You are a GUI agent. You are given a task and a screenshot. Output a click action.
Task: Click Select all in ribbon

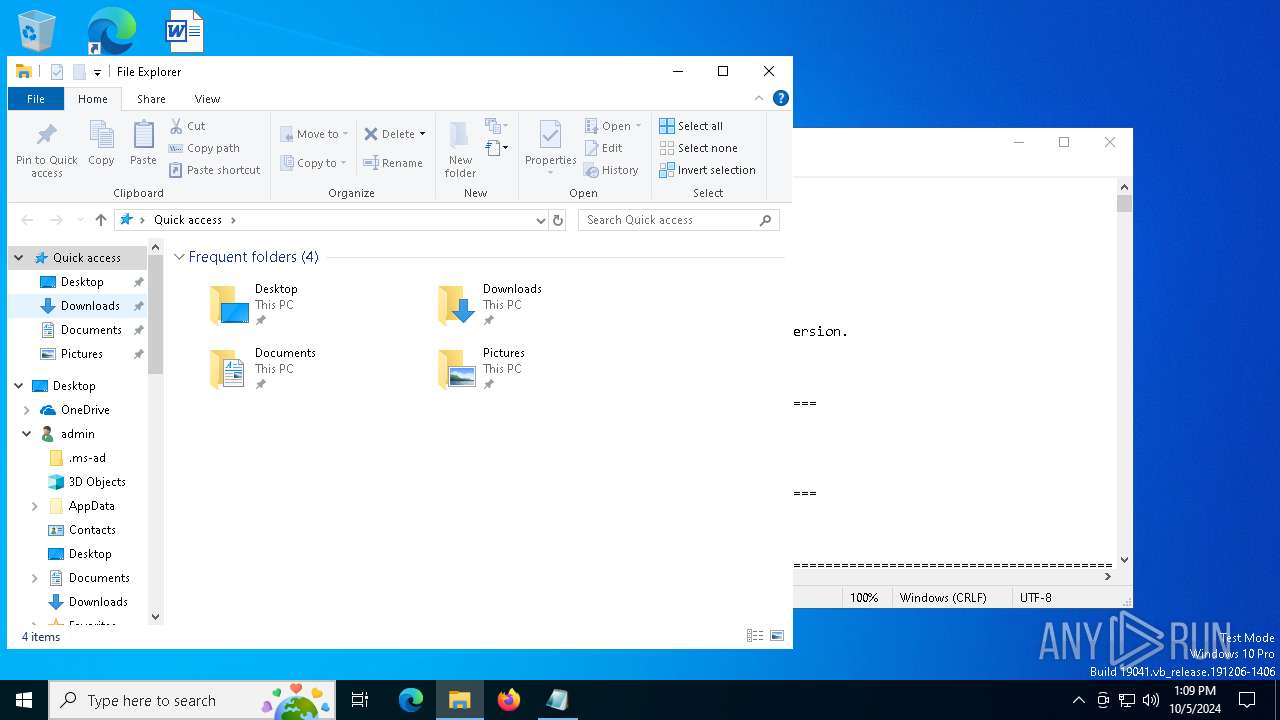coord(691,126)
